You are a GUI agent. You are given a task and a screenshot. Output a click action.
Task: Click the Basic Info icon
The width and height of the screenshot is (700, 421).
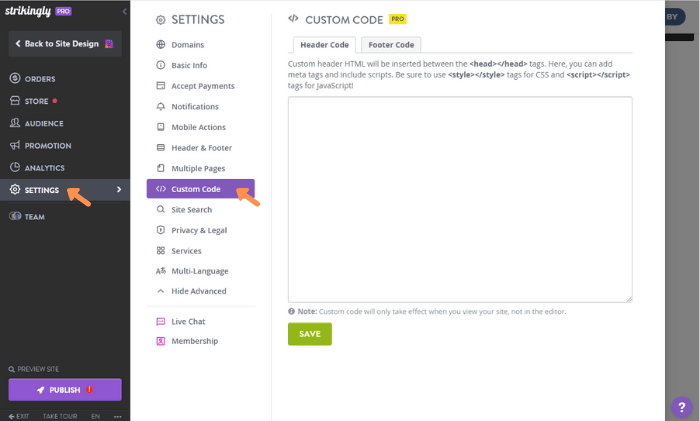[161, 65]
